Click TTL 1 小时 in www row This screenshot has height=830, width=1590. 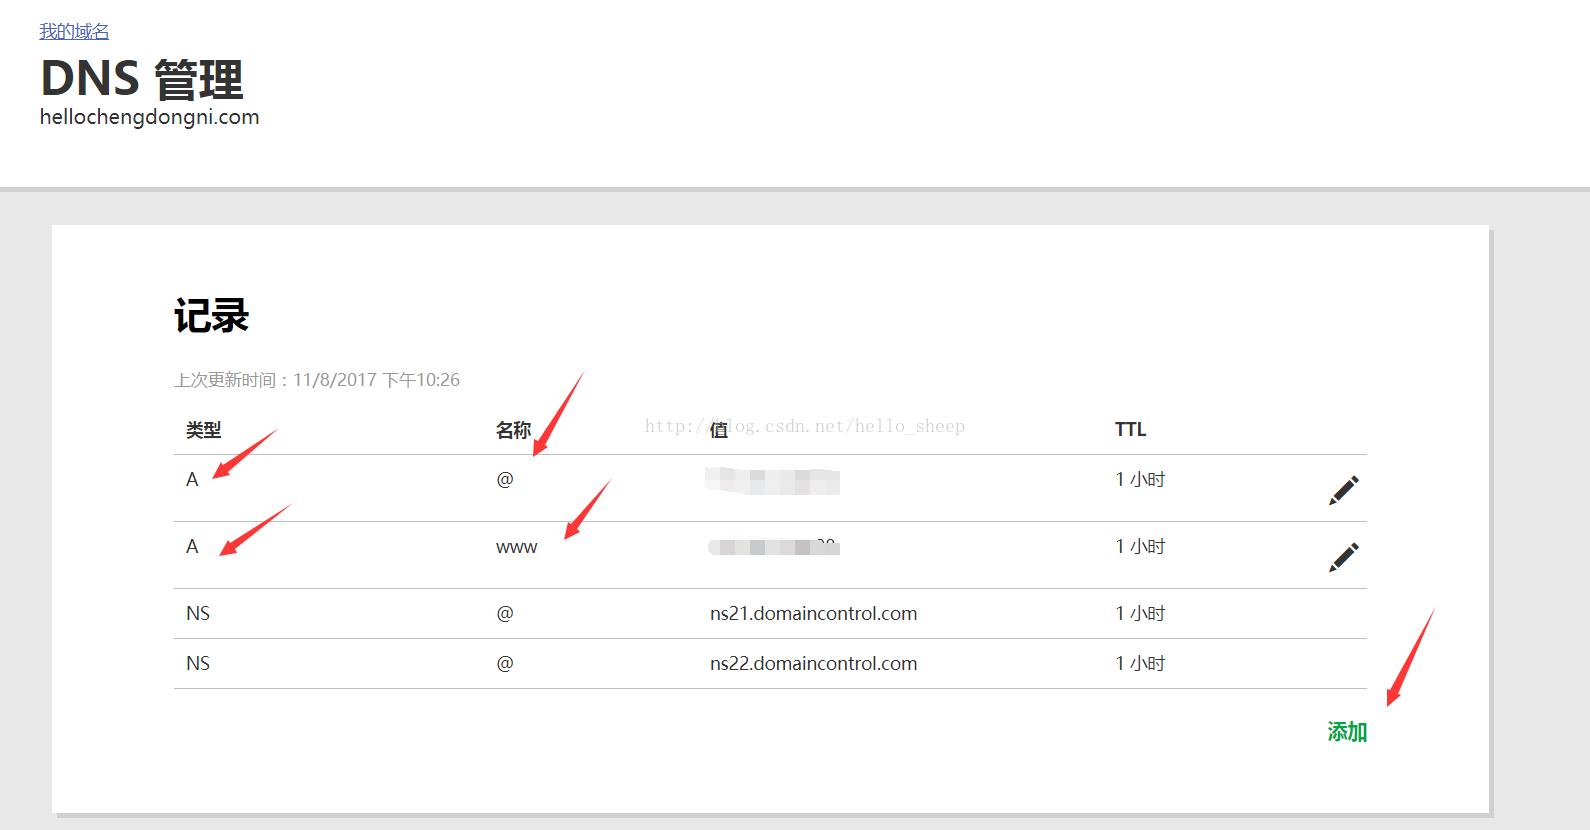tap(1140, 546)
